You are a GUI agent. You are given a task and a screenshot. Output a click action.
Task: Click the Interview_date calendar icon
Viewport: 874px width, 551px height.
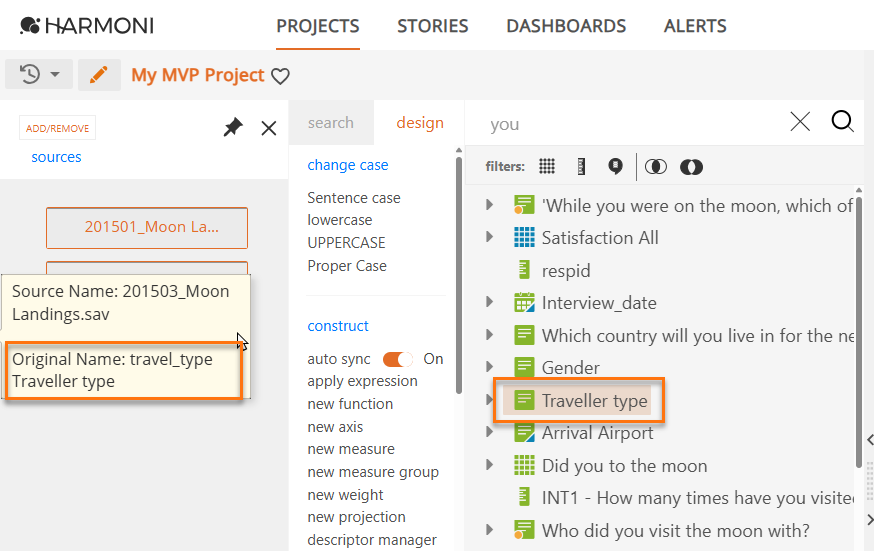click(524, 303)
